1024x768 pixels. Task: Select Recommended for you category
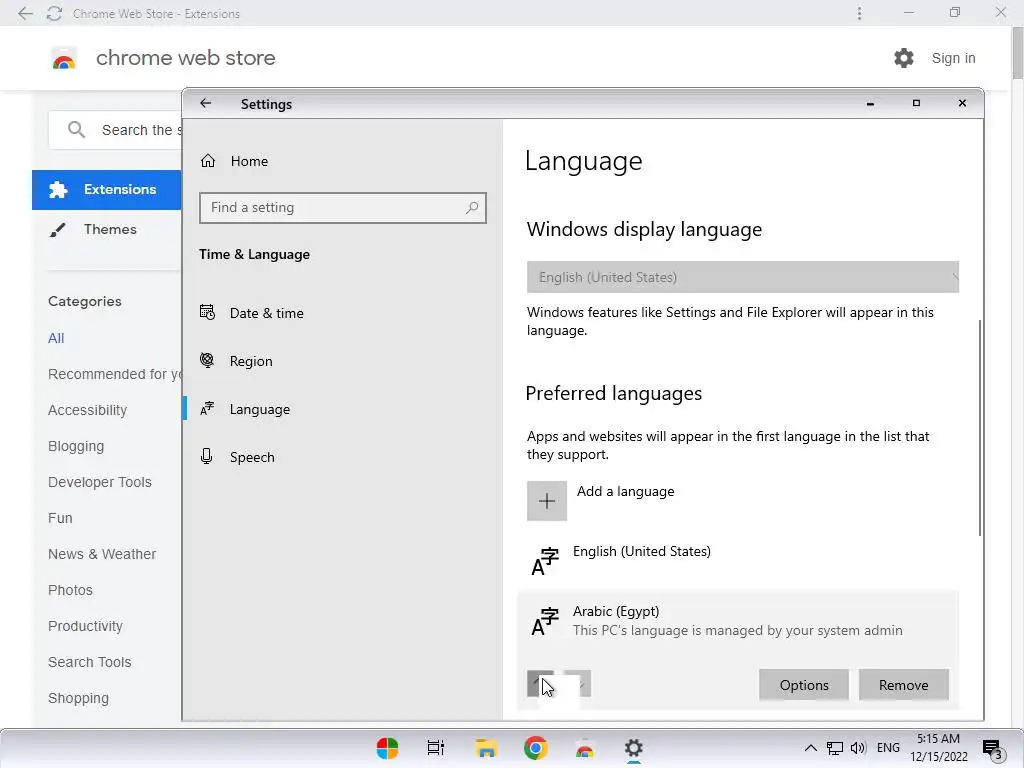click(114, 374)
